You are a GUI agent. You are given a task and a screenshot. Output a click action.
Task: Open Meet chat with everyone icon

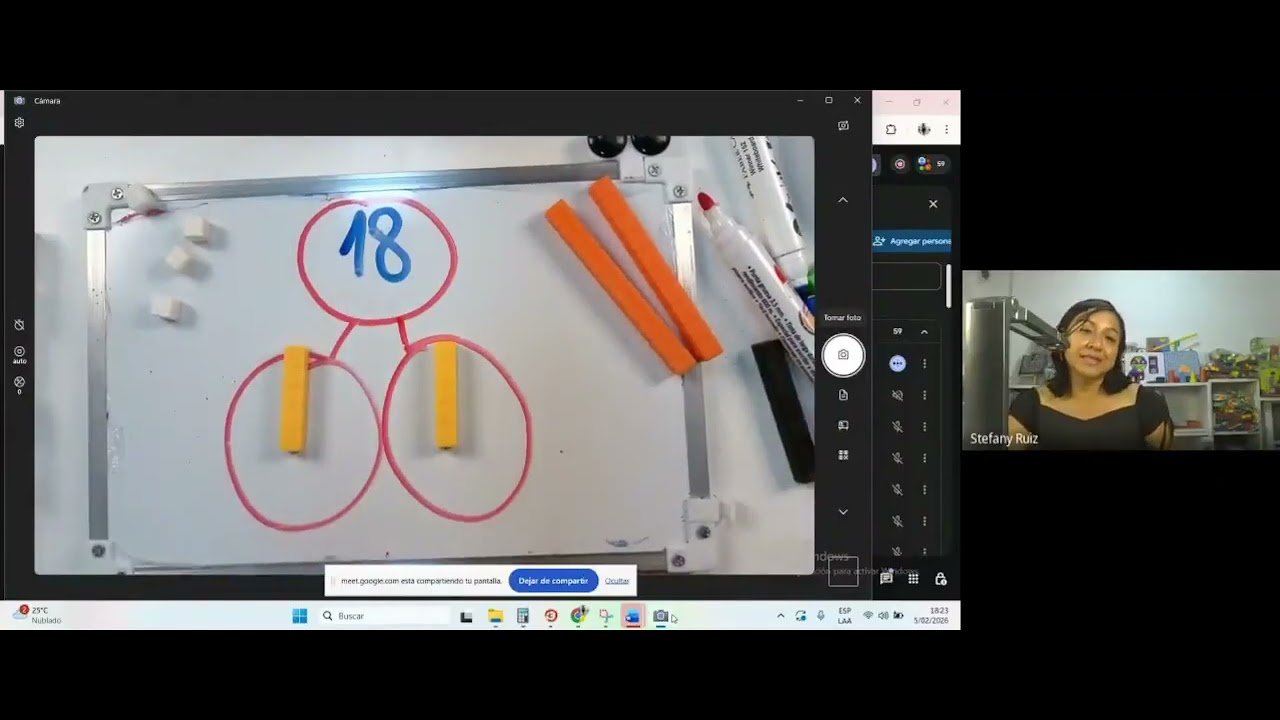click(886, 578)
